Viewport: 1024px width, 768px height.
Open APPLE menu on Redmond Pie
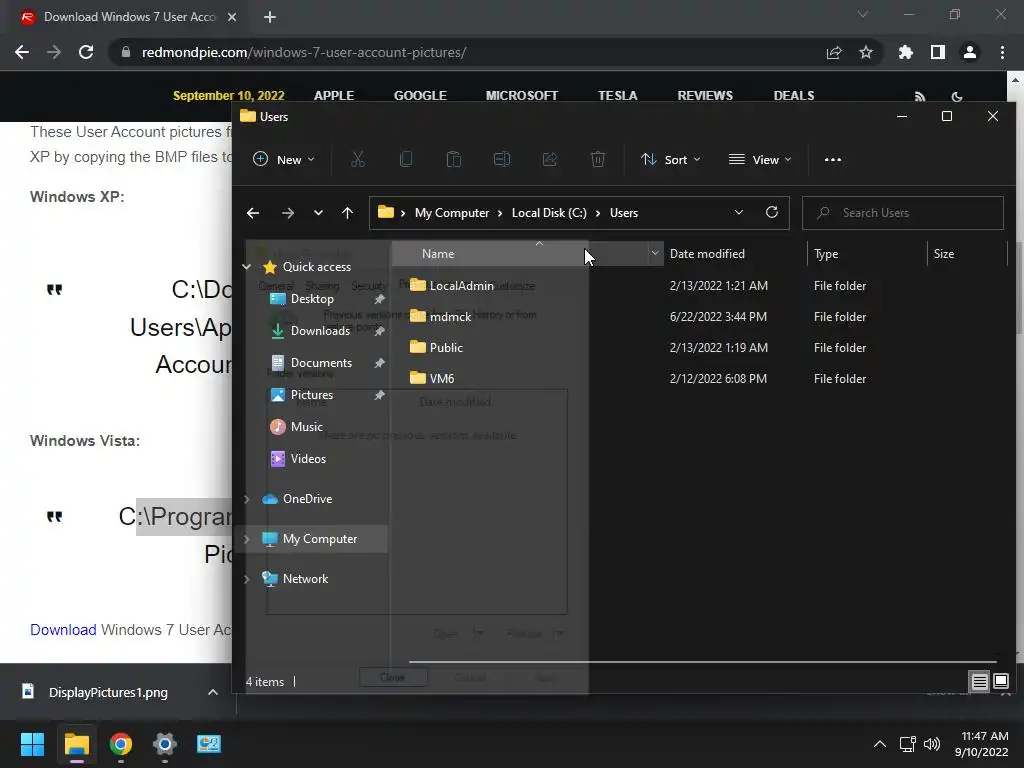[334, 95]
